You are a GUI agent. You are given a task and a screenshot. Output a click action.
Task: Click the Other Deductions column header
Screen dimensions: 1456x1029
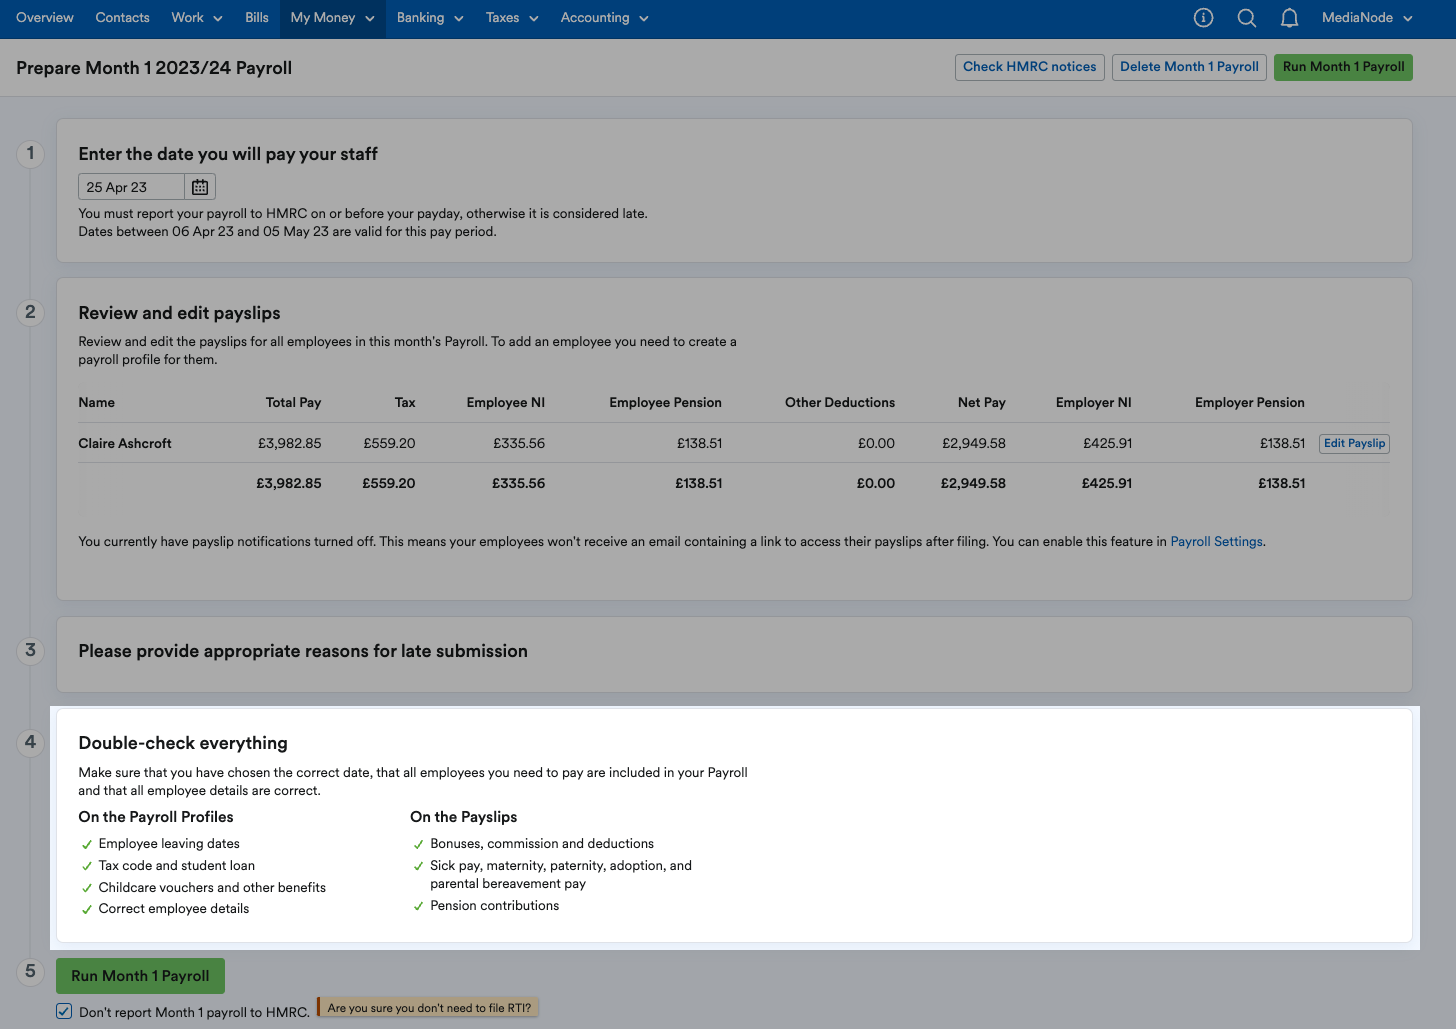839,403
